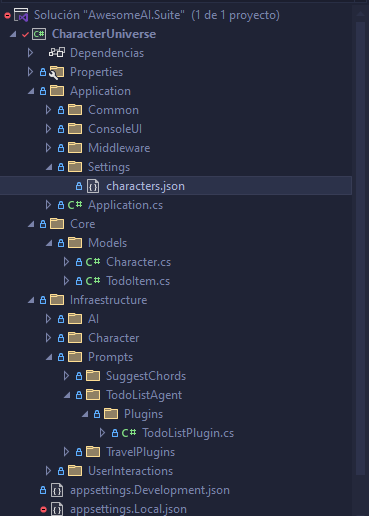The image size is (369, 516).
Task: Collapse the Infraestructure folder
Action: pos(31,300)
